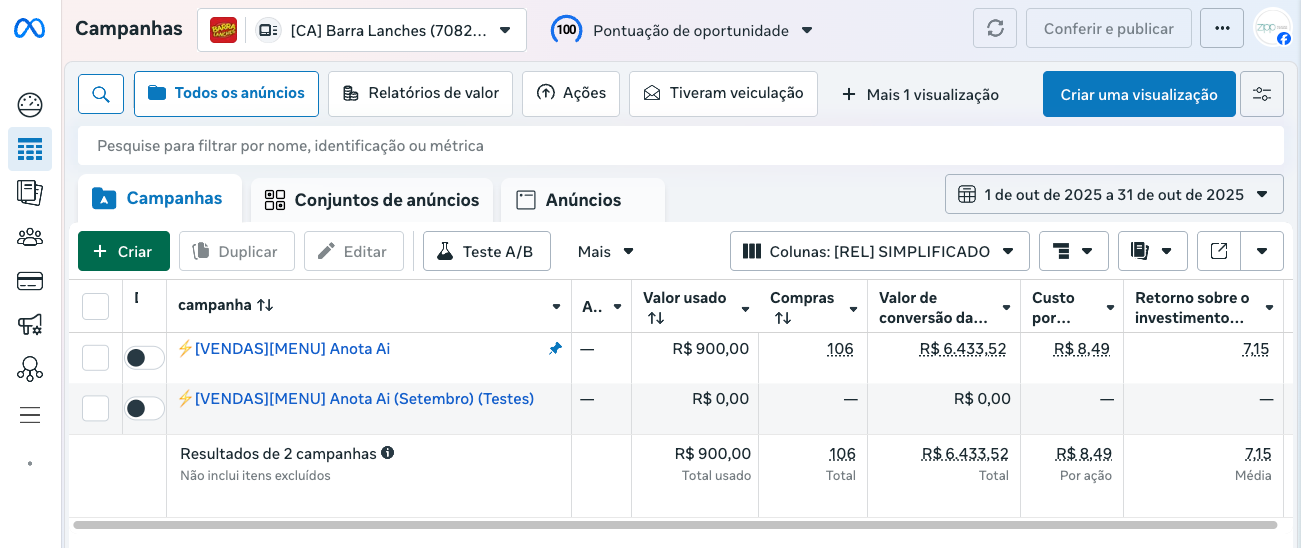Expand the Colunas: [REL] SIMPLIFICADO dropdown
Viewport: 1301px width, 548px height.
[879, 251]
